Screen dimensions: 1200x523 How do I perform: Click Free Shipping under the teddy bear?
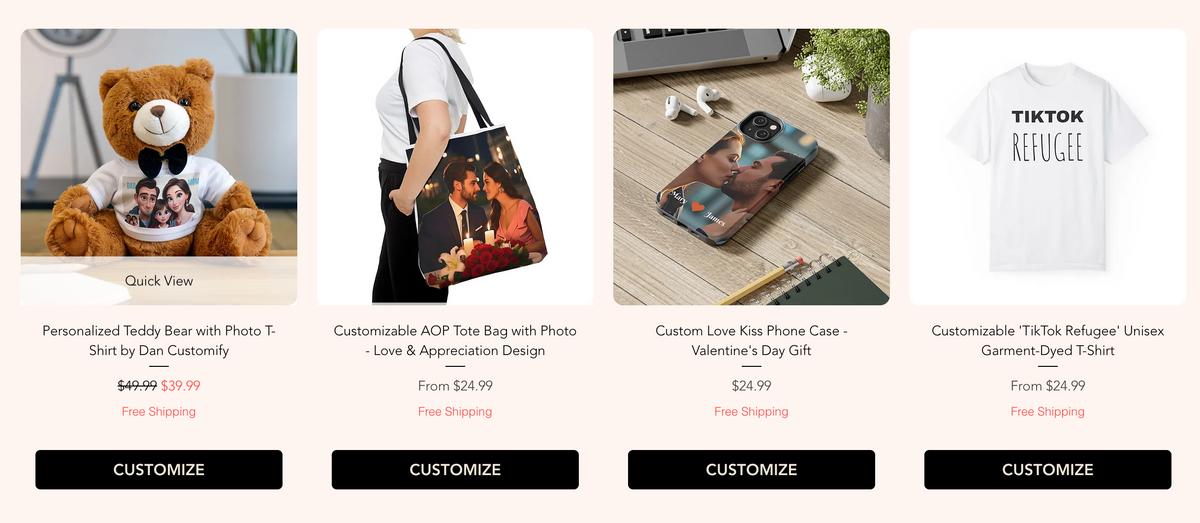coord(159,412)
